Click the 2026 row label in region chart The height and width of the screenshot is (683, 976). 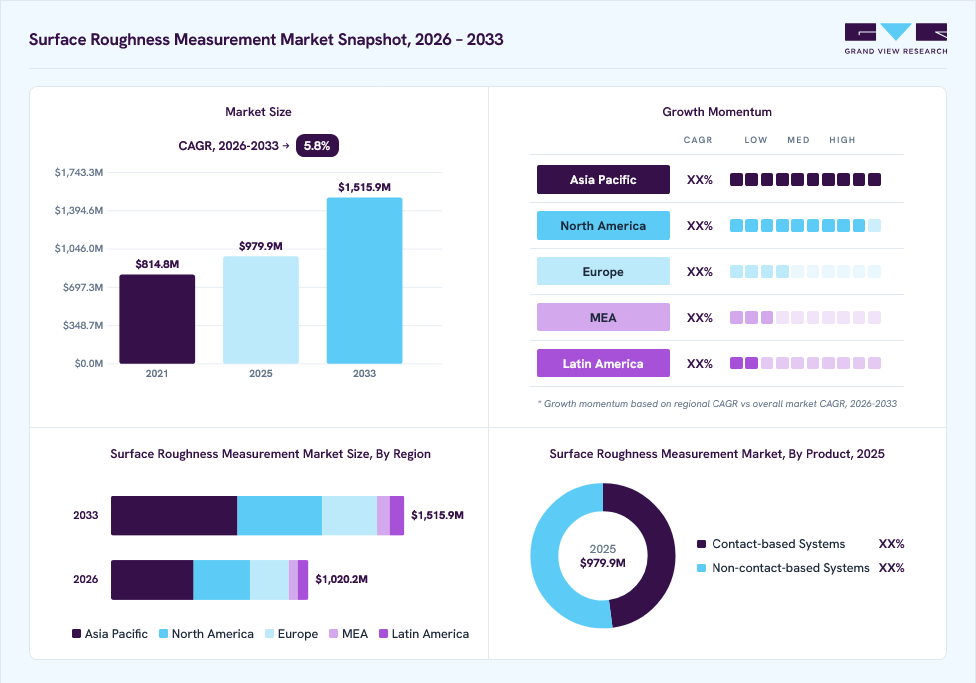click(x=85, y=580)
